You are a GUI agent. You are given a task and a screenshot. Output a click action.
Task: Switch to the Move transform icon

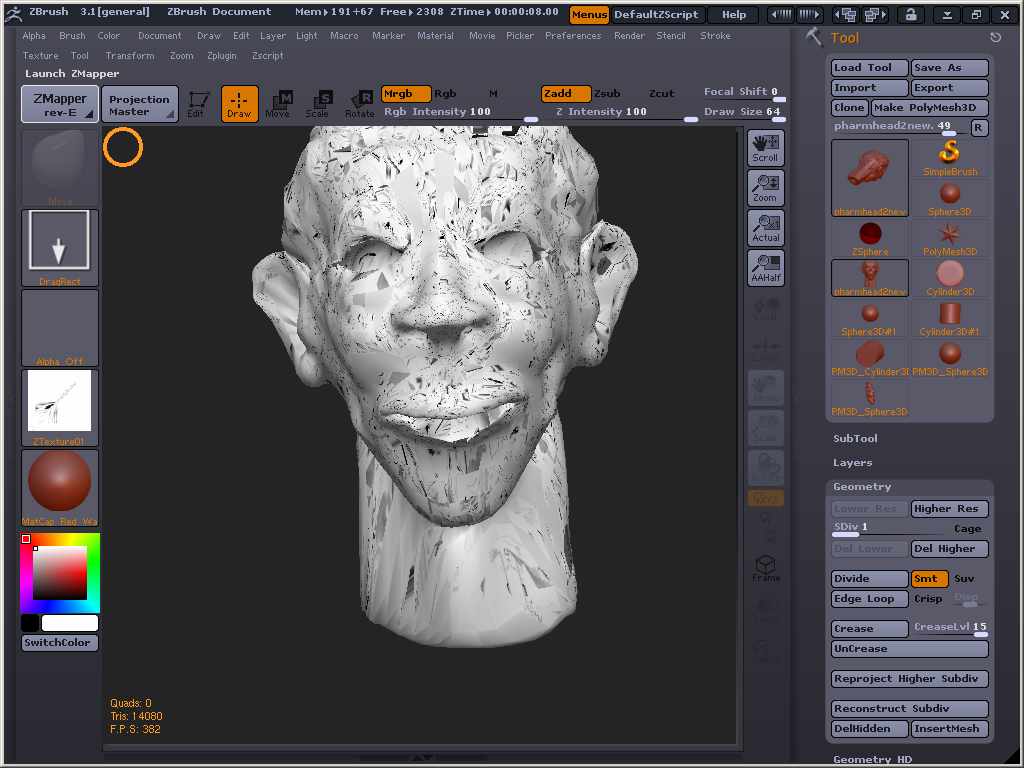280,102
